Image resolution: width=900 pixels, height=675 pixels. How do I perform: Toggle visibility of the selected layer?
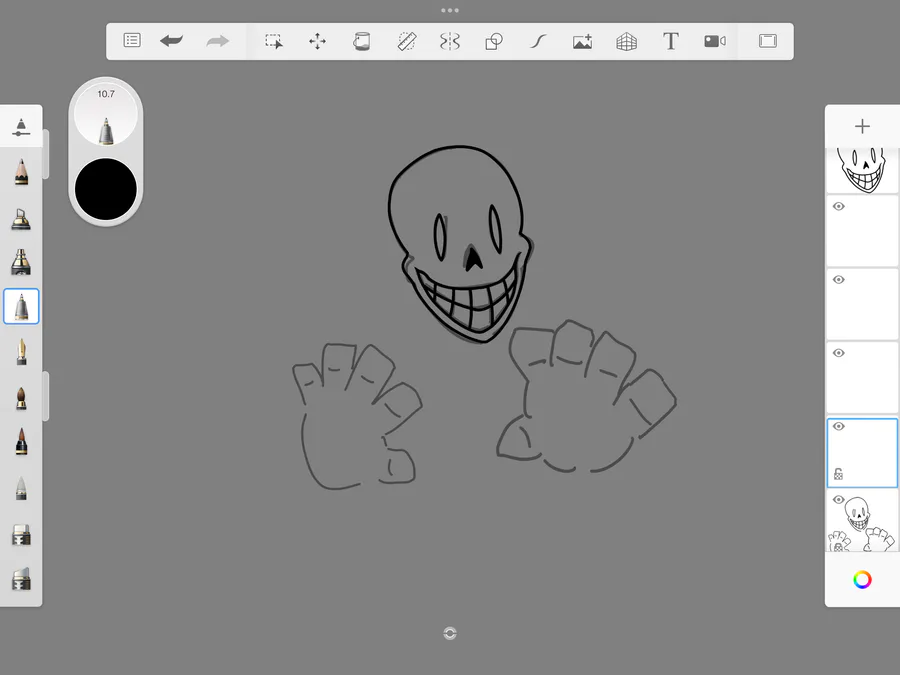pos(839,426)
